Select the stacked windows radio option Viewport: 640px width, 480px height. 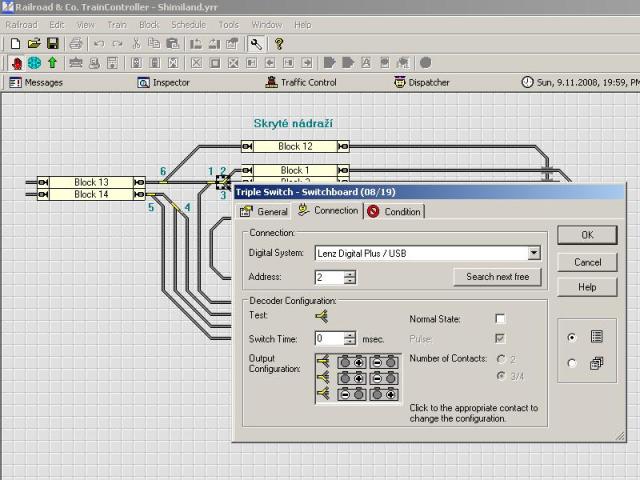pos(572,363)
